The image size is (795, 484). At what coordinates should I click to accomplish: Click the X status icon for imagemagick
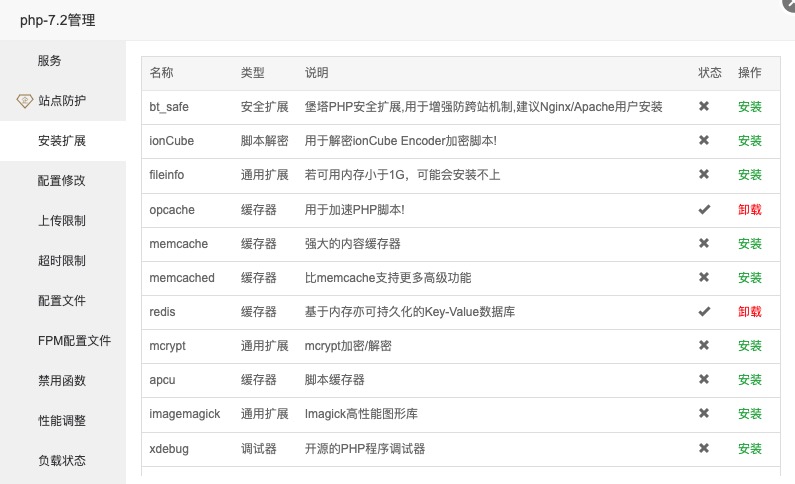click(x=704, y=413)
